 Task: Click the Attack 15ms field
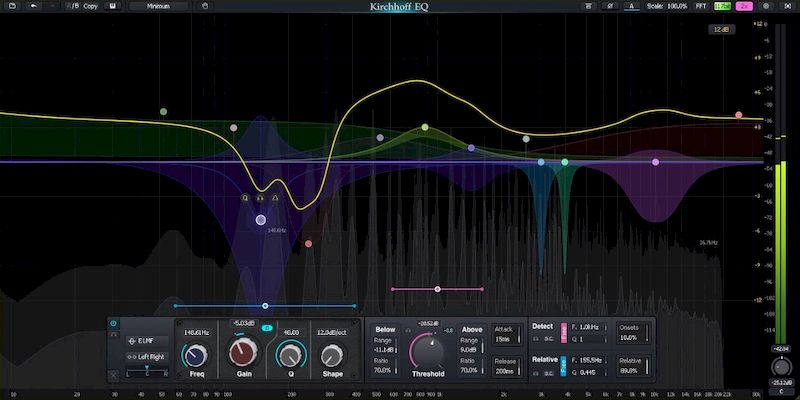(x=506, y=335)
